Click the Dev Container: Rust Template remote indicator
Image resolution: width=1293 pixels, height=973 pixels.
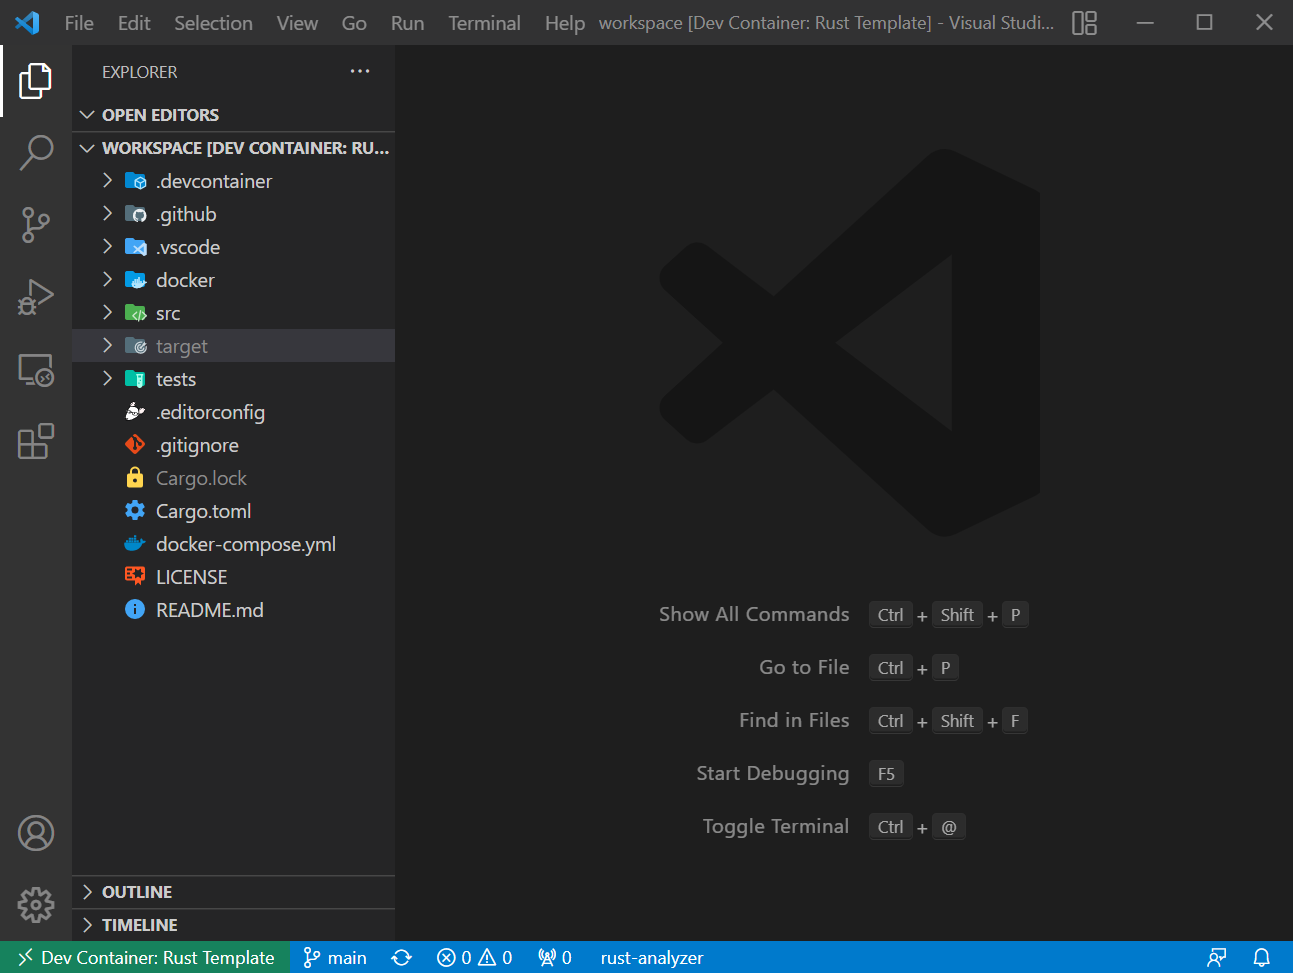click(145, 958)
